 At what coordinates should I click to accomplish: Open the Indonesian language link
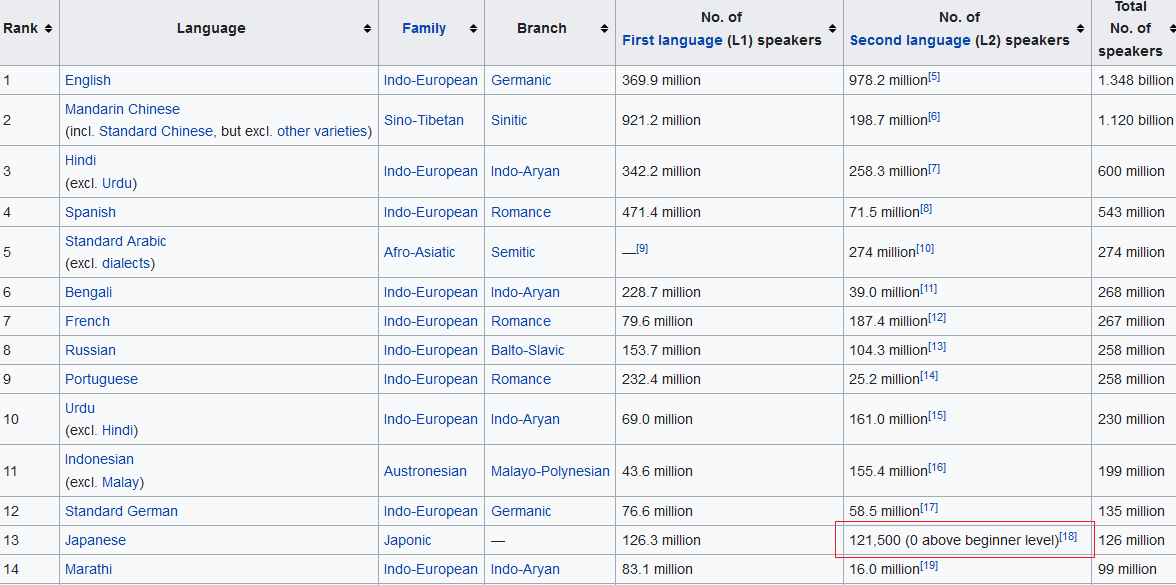click(99, 459)
